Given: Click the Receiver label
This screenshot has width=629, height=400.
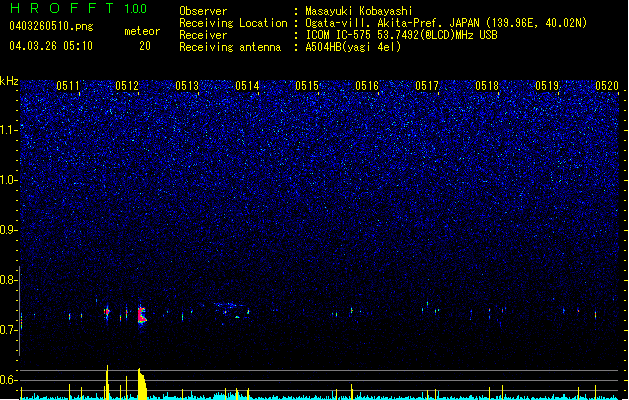Looking at the screenshot, I should 203,35.
